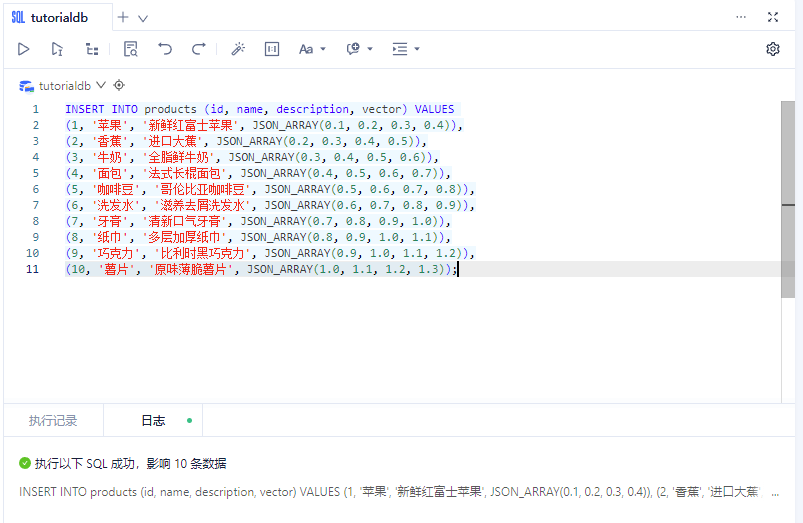Add a new SQL tab with plus icon
Image resolution: width=803 pixels, height=523 pixels.
123,17
